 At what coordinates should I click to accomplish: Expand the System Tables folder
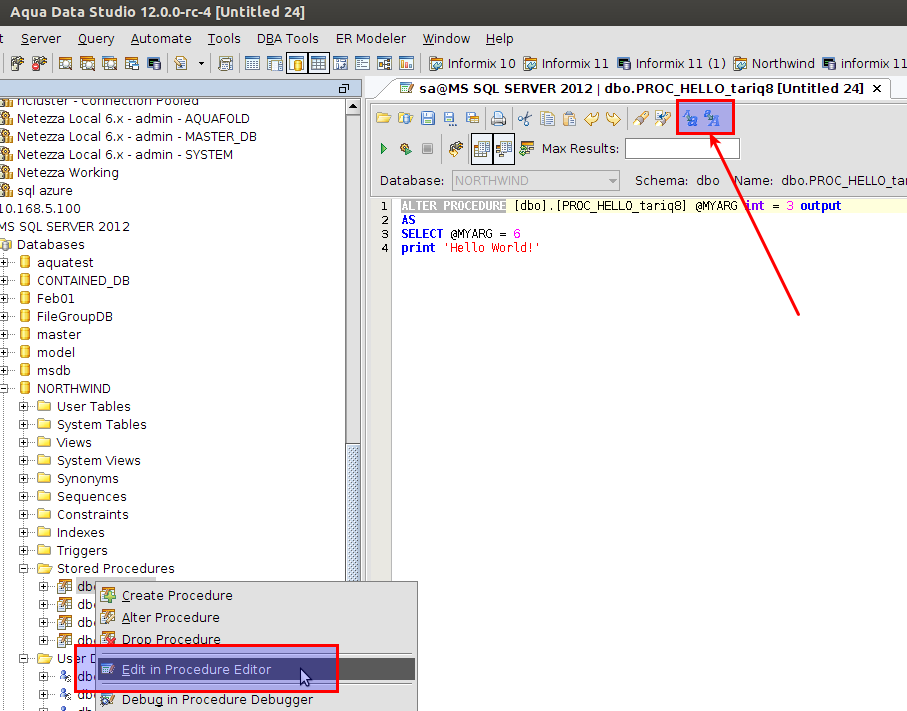pos(24,425)
